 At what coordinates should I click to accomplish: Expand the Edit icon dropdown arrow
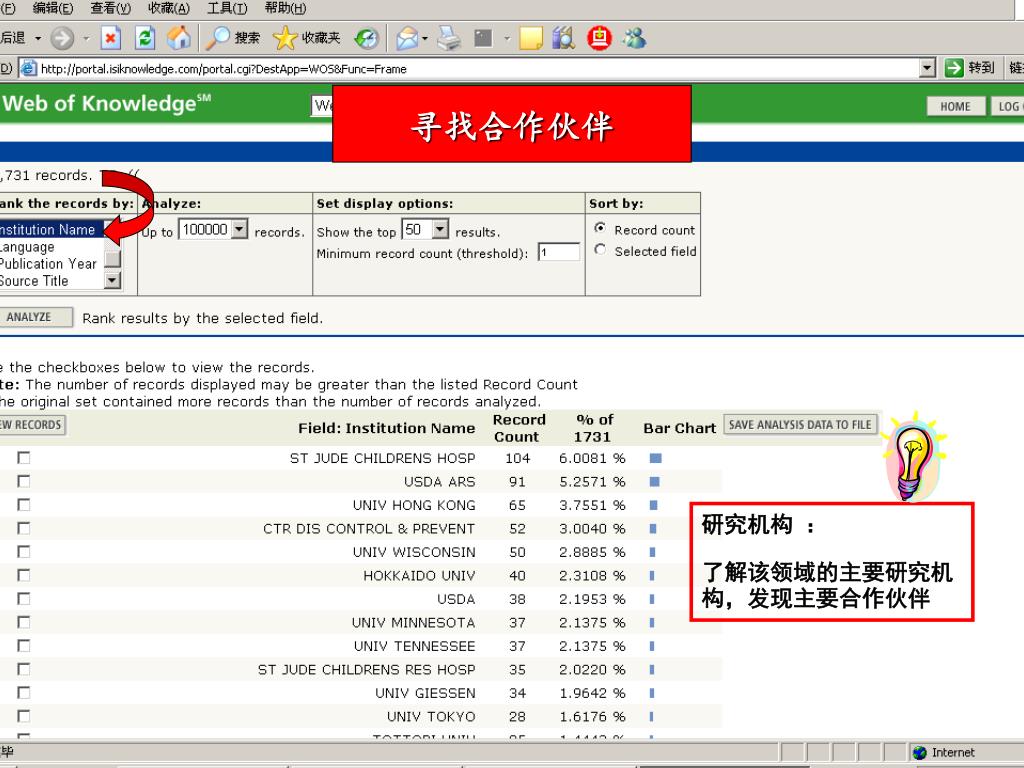click(x=506, y=39)
